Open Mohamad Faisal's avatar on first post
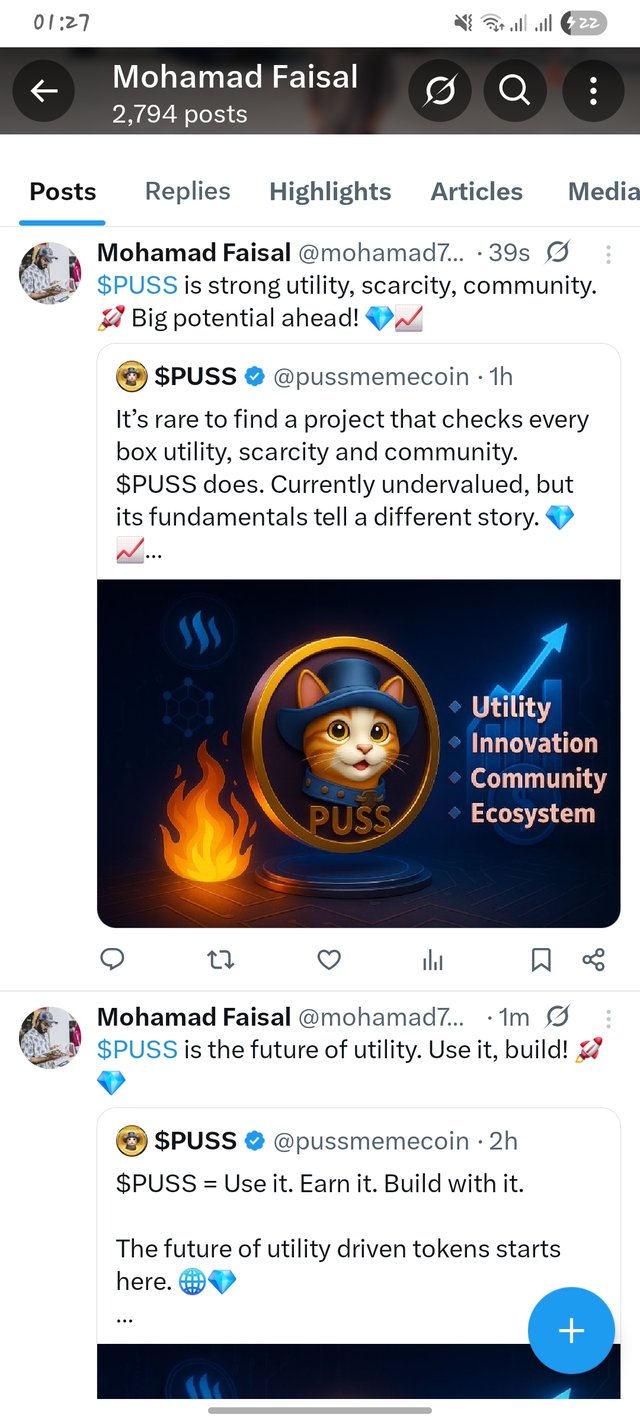 (50, 272)
